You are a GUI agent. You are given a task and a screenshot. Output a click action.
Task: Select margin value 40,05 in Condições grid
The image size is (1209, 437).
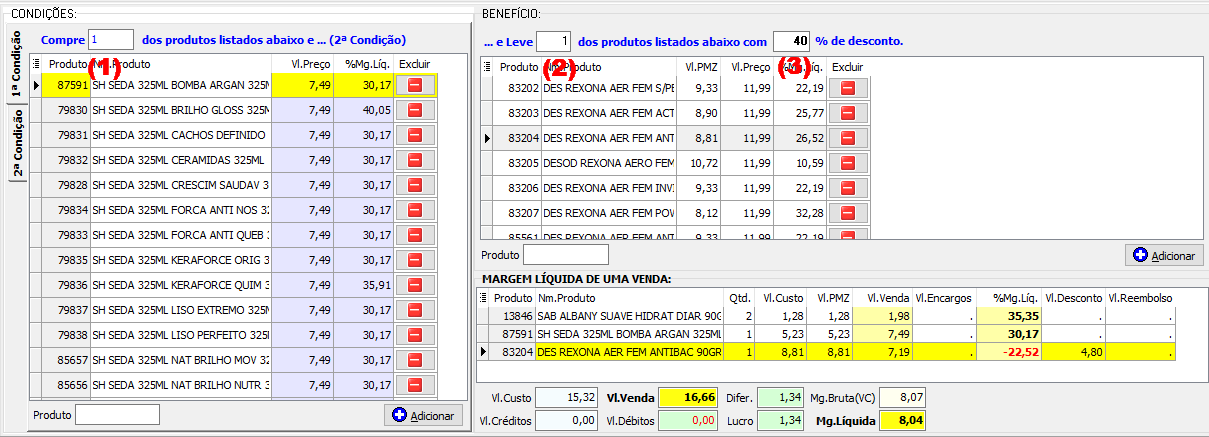(364, 110)
